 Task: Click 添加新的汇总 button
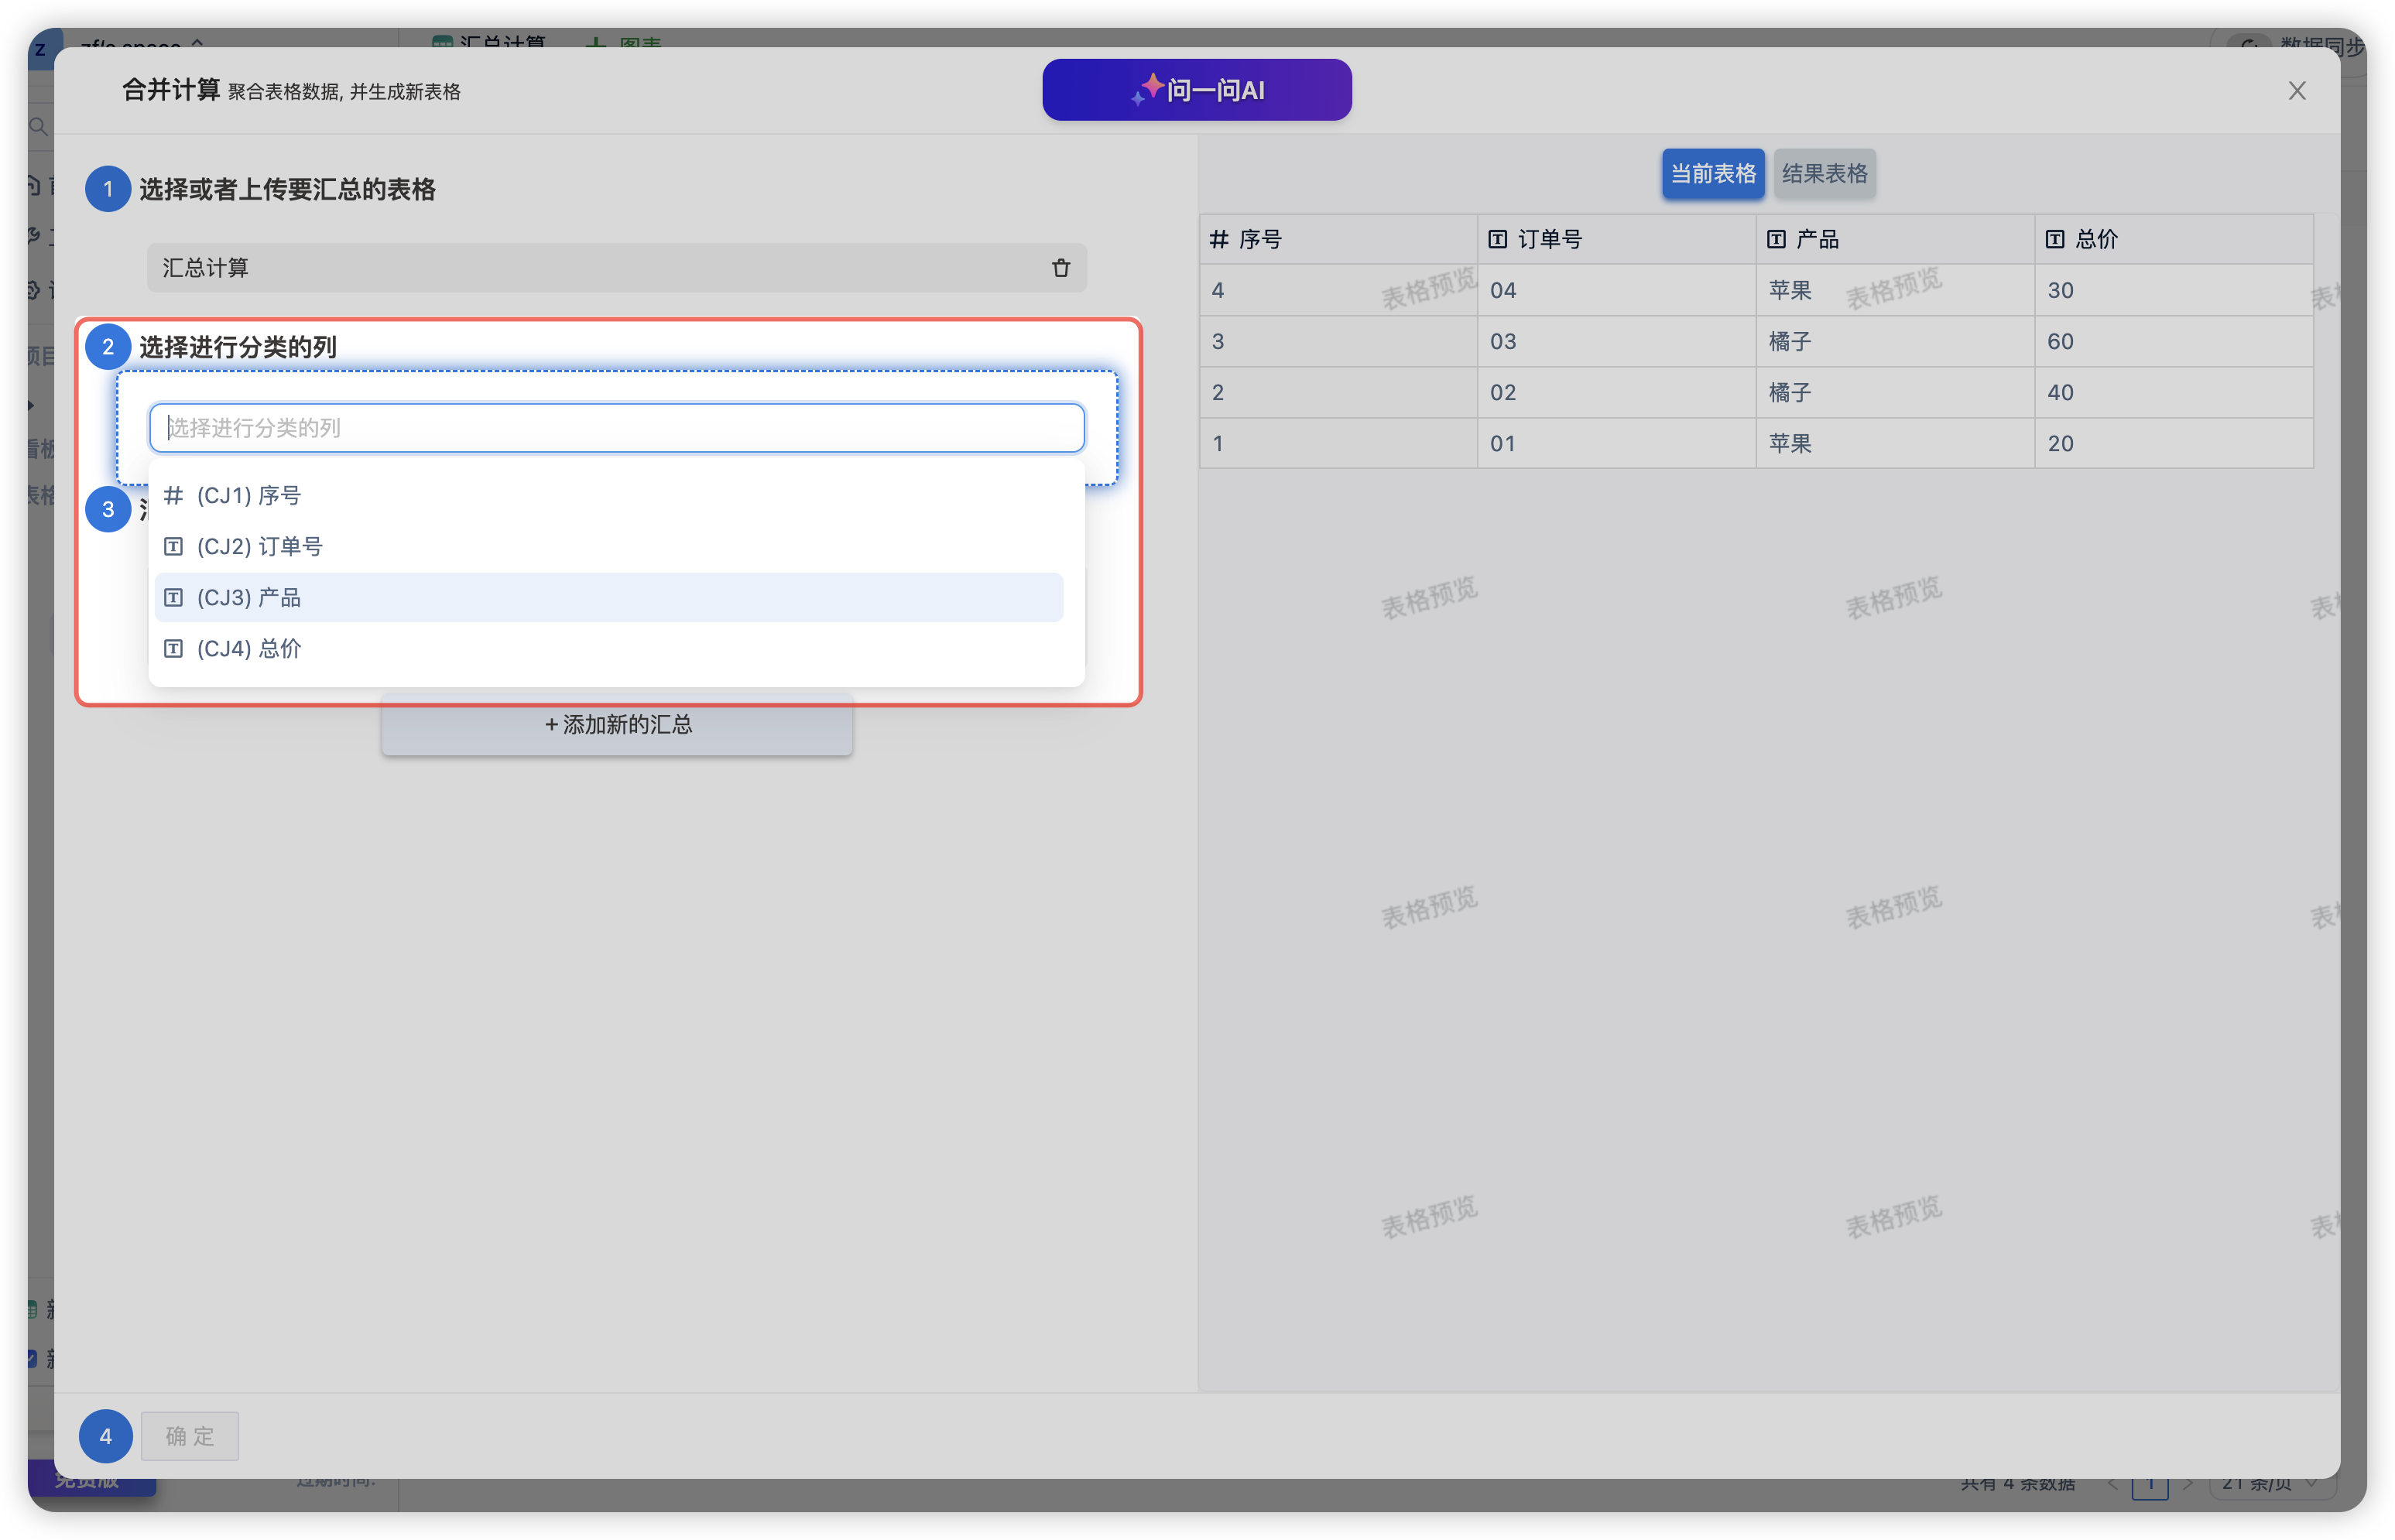[618, 723]
